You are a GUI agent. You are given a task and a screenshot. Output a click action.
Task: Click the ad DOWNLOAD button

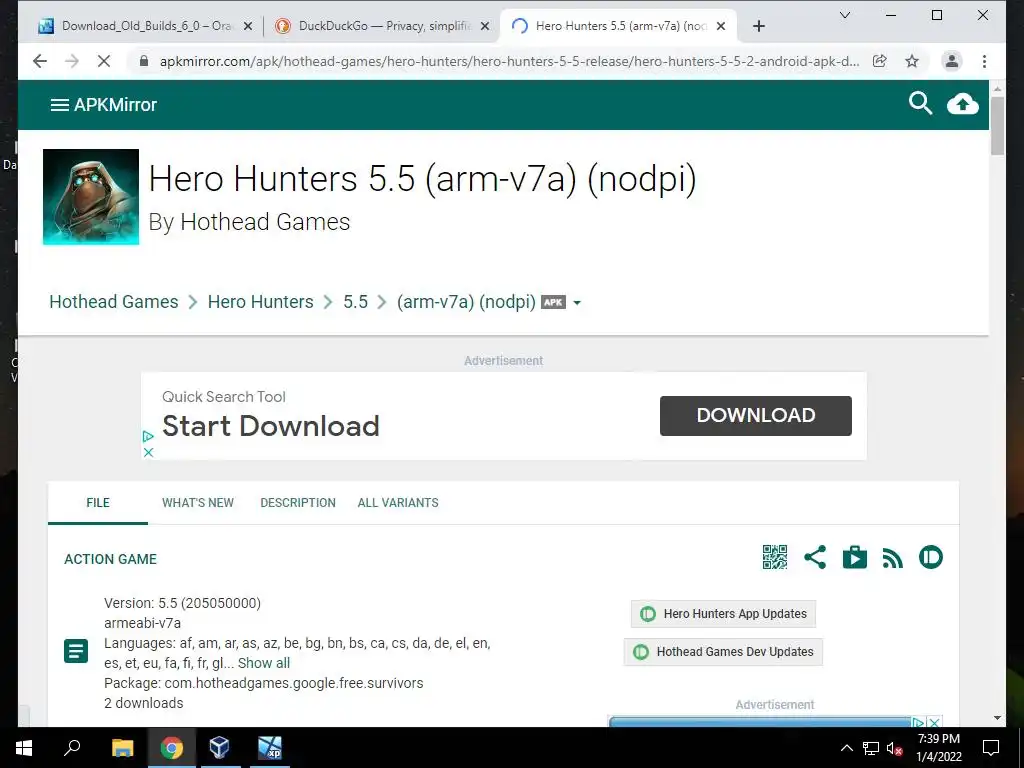tap(756, 415)
